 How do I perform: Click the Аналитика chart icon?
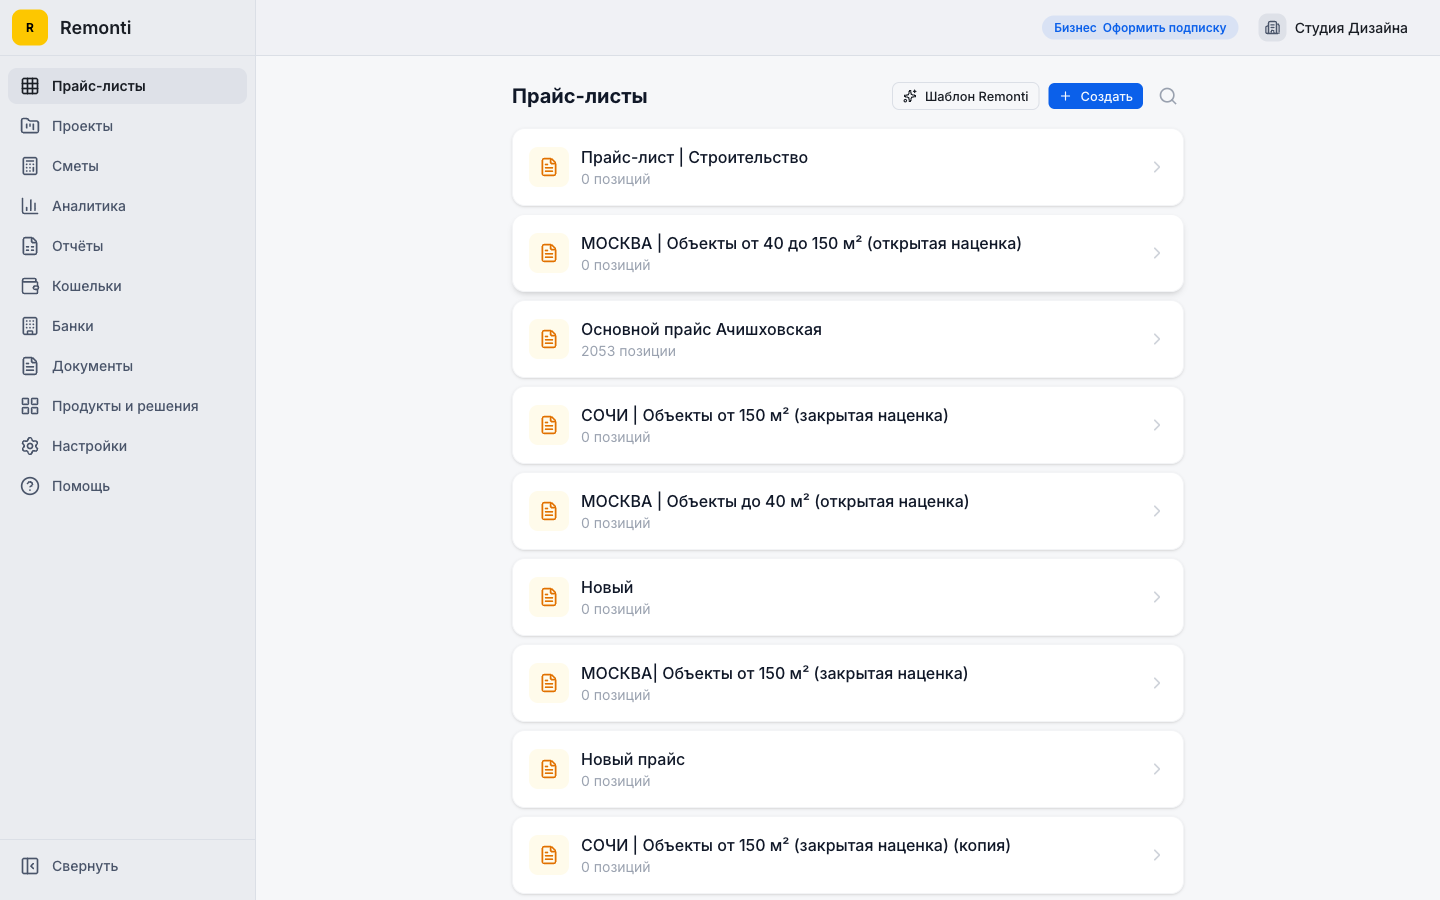[x=30, y=206]
